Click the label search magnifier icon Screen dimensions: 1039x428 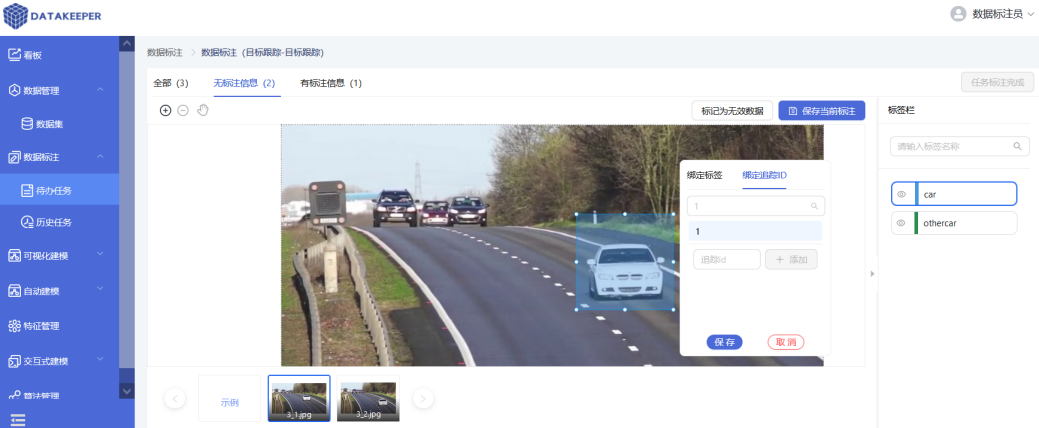click(1017, 146)
